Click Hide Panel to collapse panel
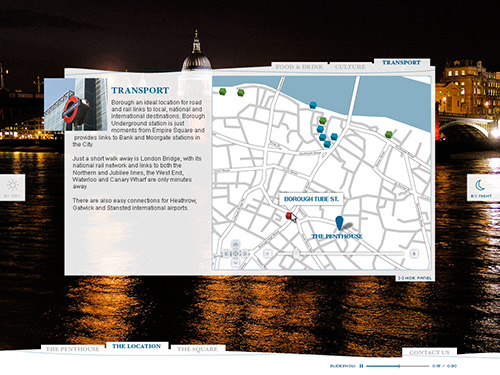The image size is (500, 375). [x=415, y=278]
